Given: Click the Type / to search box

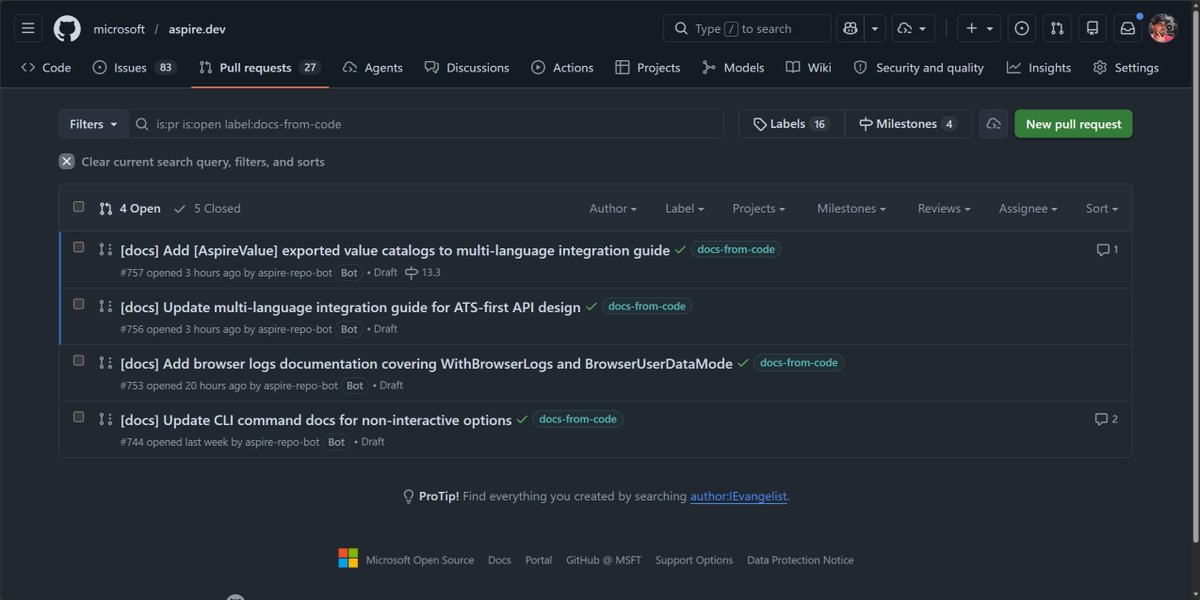Looking at the screenshot, I should 747,28.
